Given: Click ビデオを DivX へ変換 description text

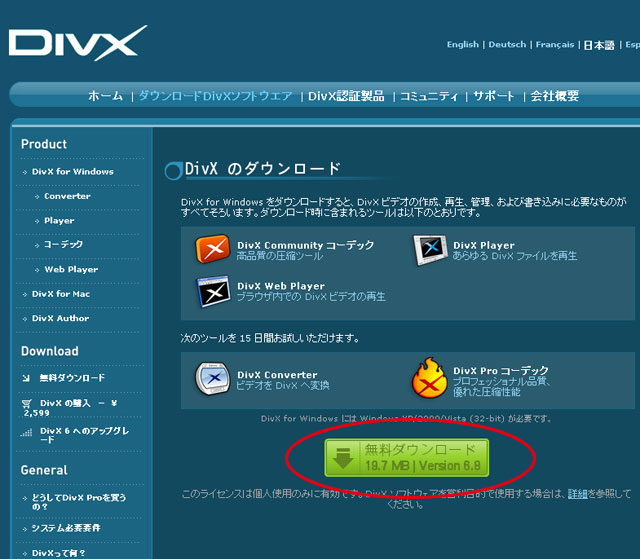Looking at the screenshot, I should 282,386.
